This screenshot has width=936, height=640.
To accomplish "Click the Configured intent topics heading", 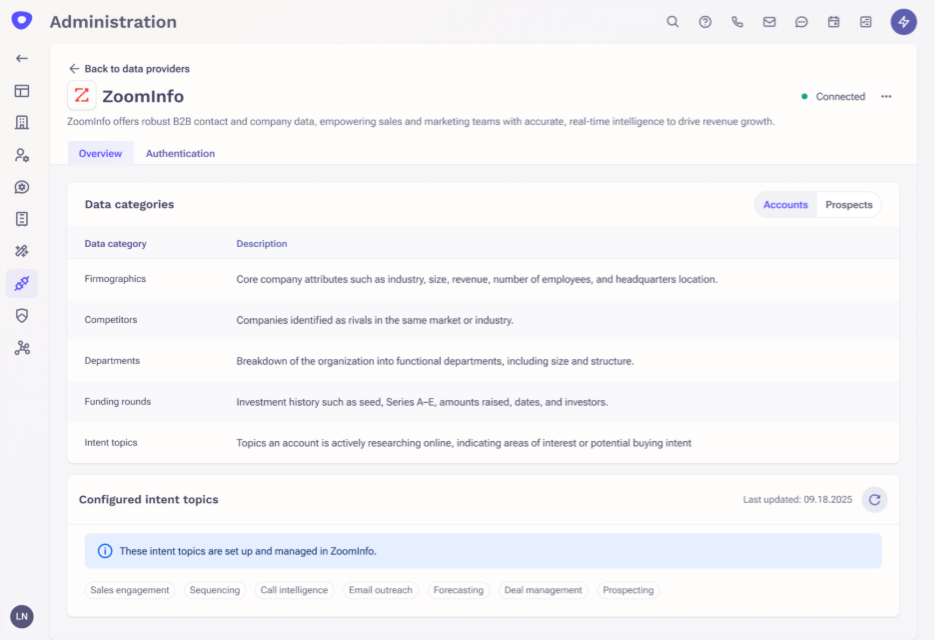I will (149, 500).
